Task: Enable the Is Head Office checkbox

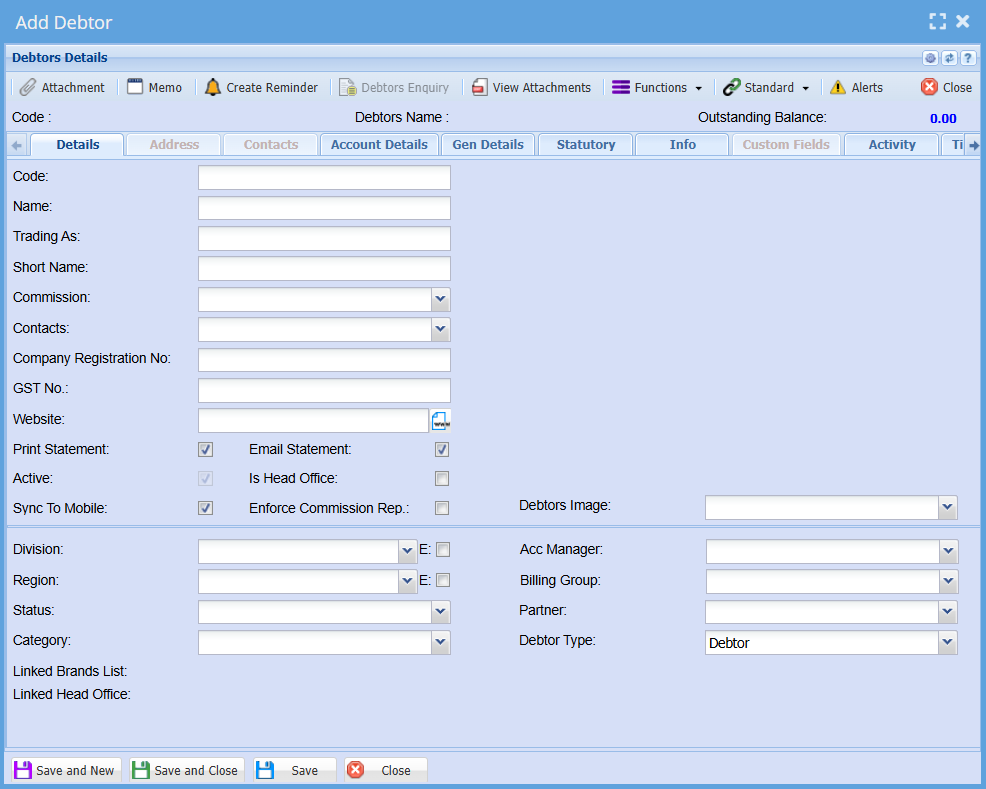Action: coord(442,479)
